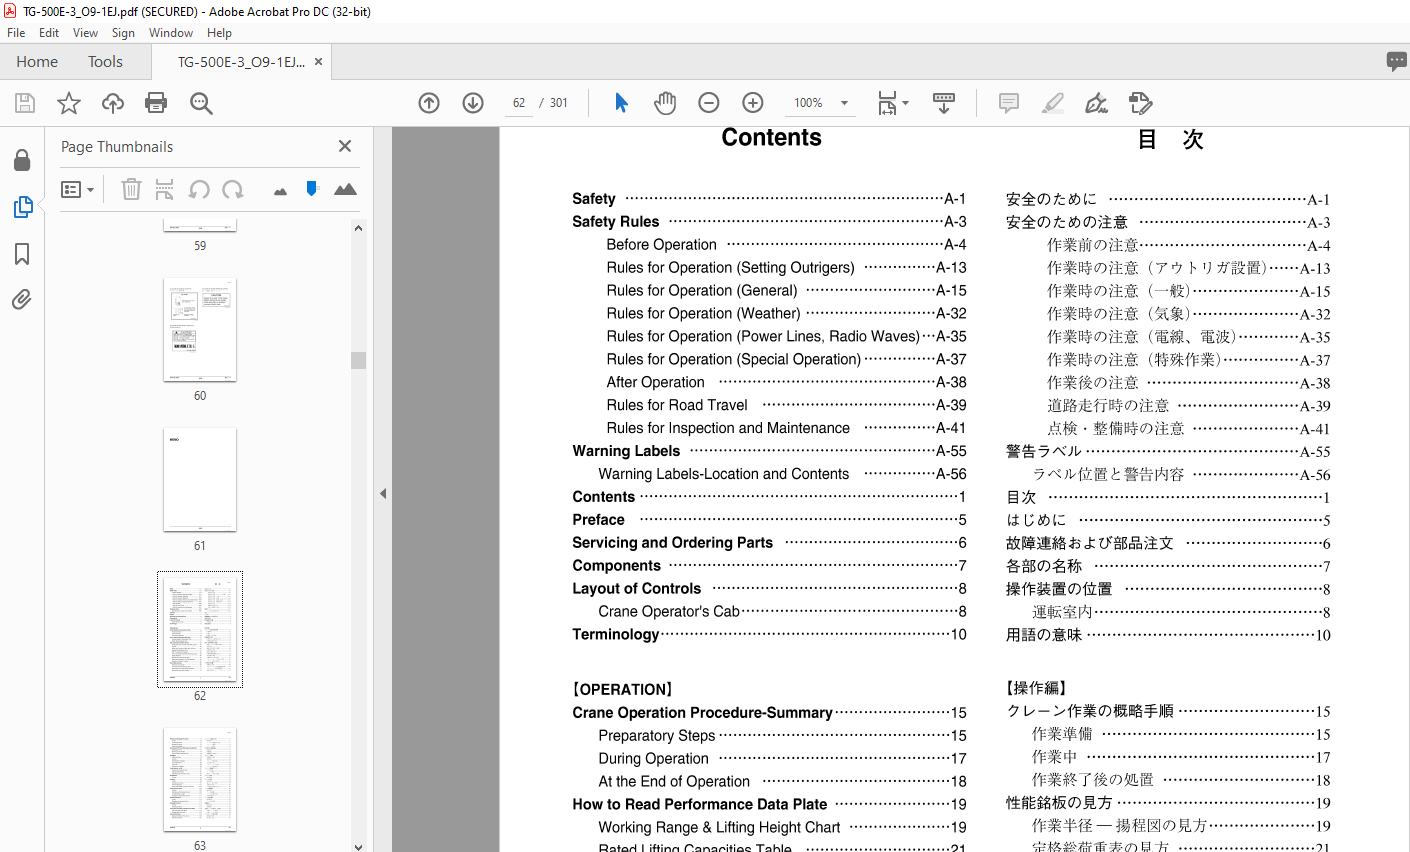Close the TG-500E-3_O9-1EJ document tab
Screen dimensions: 1410x852
click(x=318, y=62)
